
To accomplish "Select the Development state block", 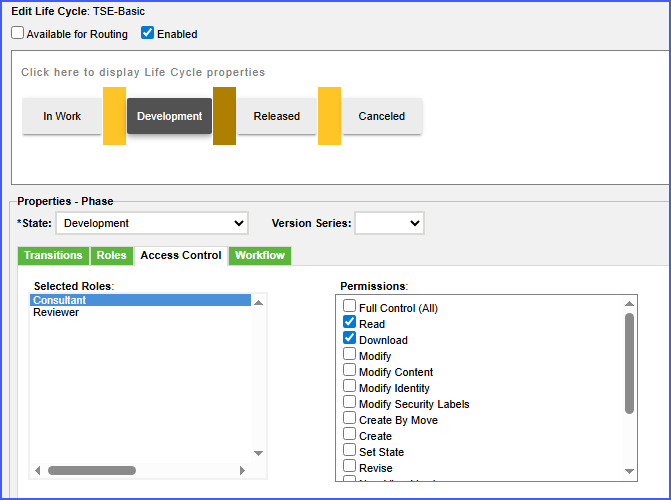I will point(169,116).
